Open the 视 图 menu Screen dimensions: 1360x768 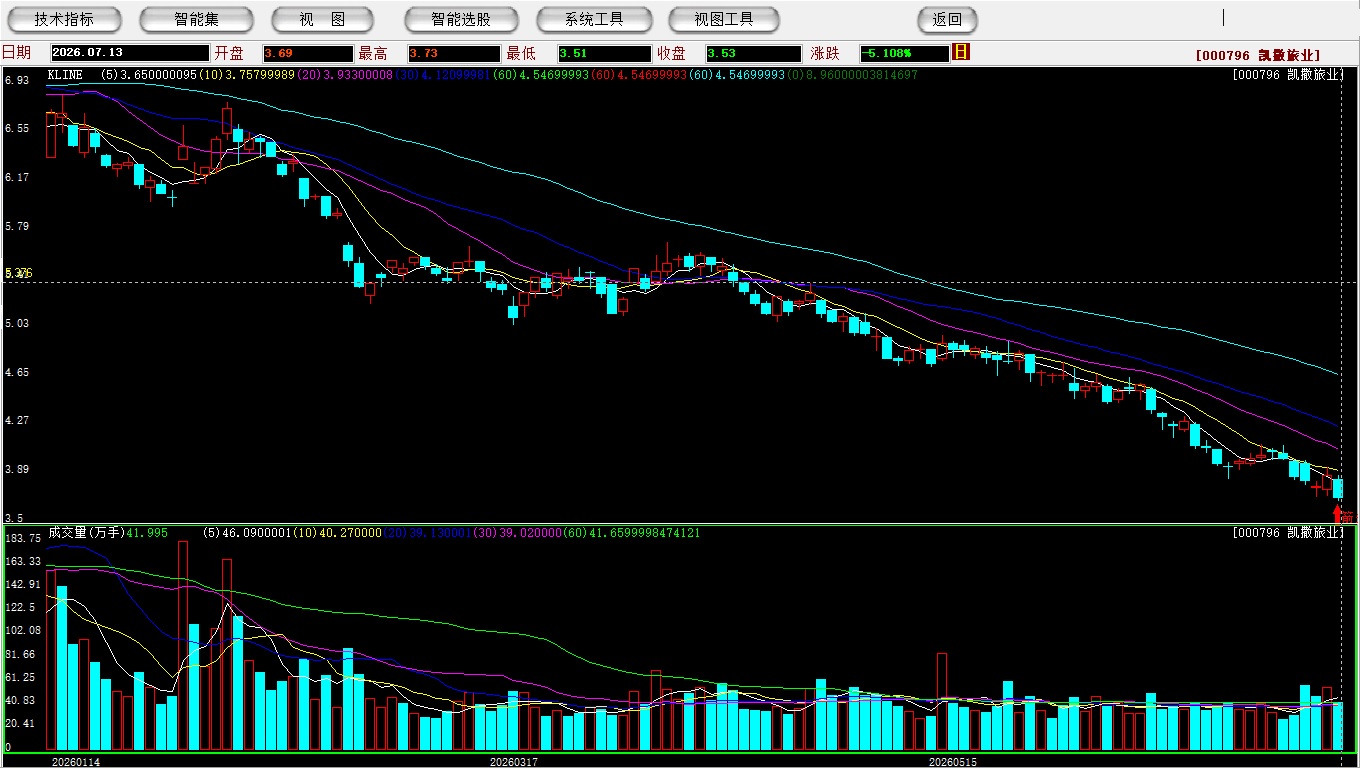323,19
